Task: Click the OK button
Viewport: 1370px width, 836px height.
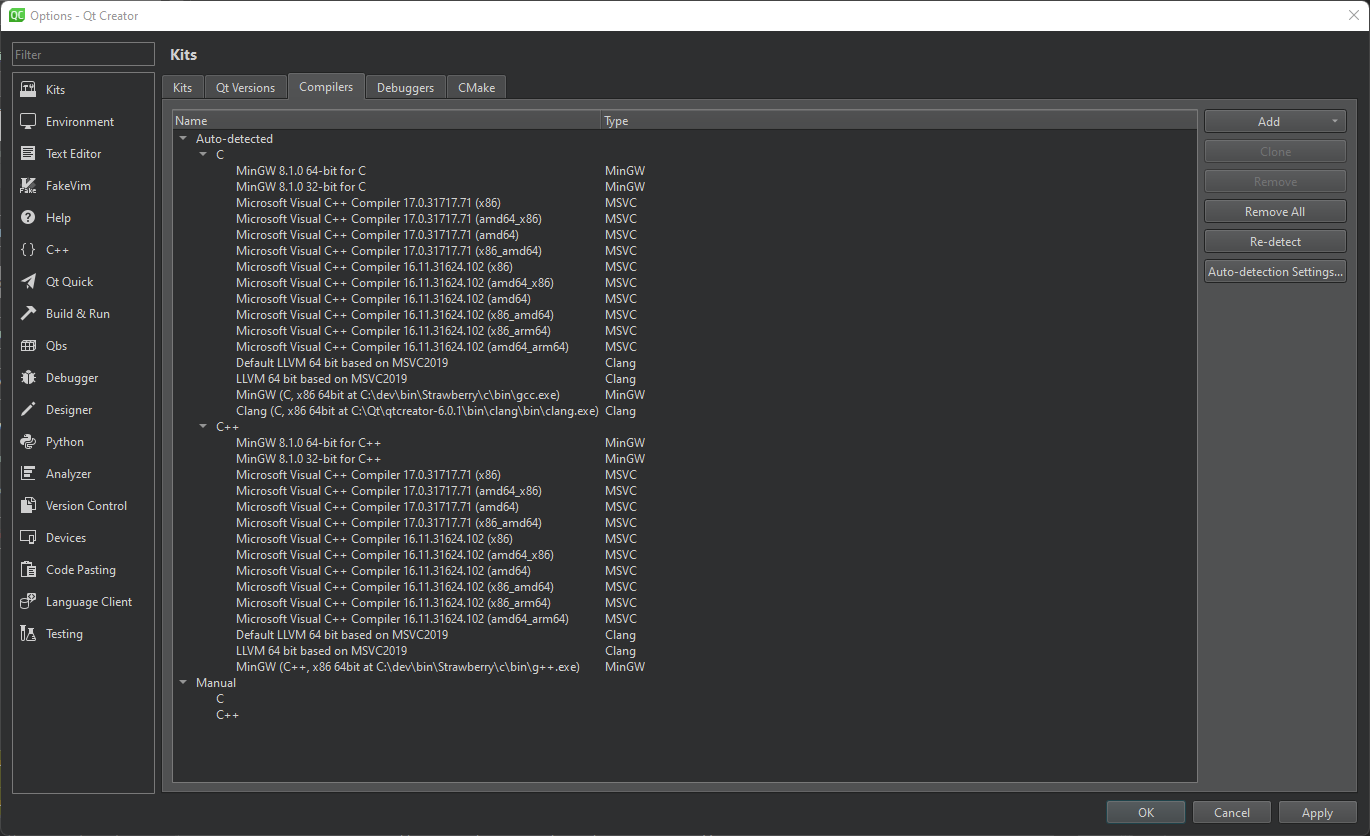Action: [1146, 813]
